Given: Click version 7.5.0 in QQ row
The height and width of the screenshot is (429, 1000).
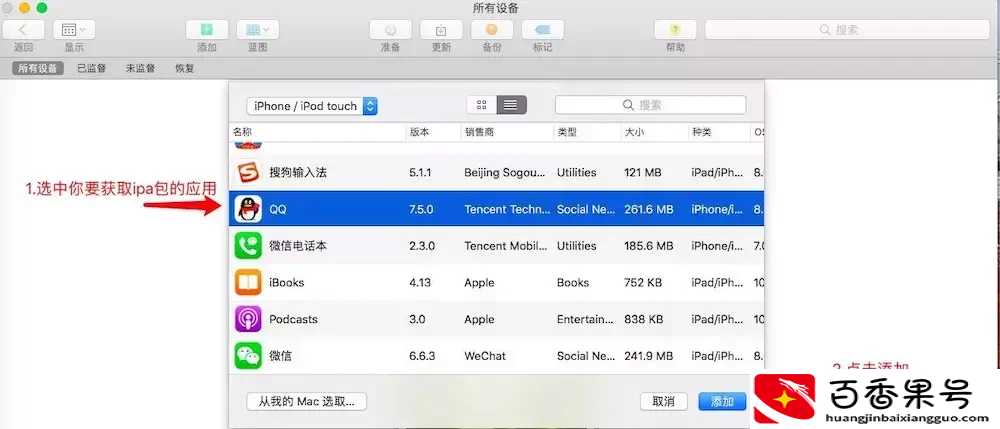Looking at the screenshot, I should coord(421,209).
